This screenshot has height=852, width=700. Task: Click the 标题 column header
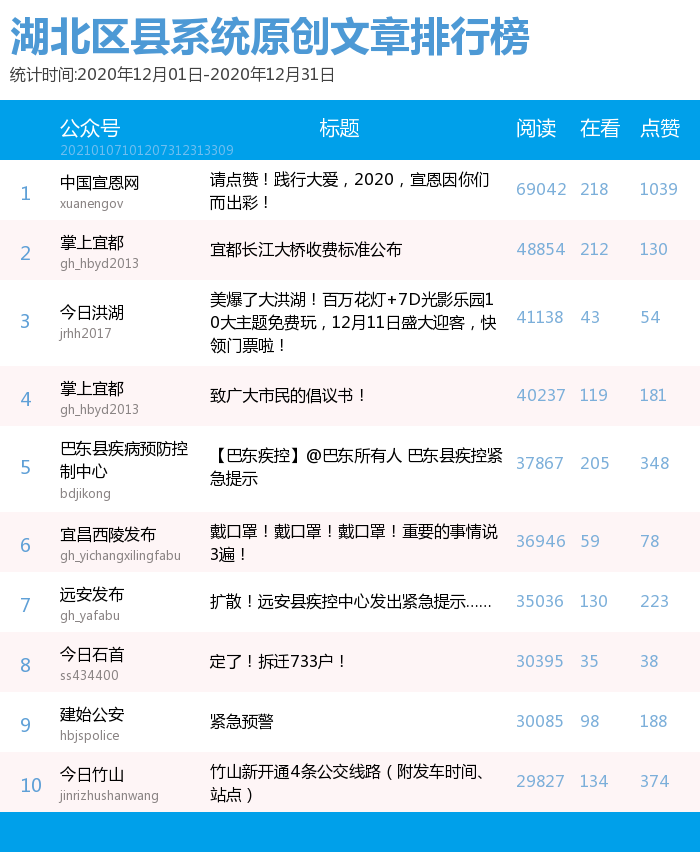[x=339, y=128]
